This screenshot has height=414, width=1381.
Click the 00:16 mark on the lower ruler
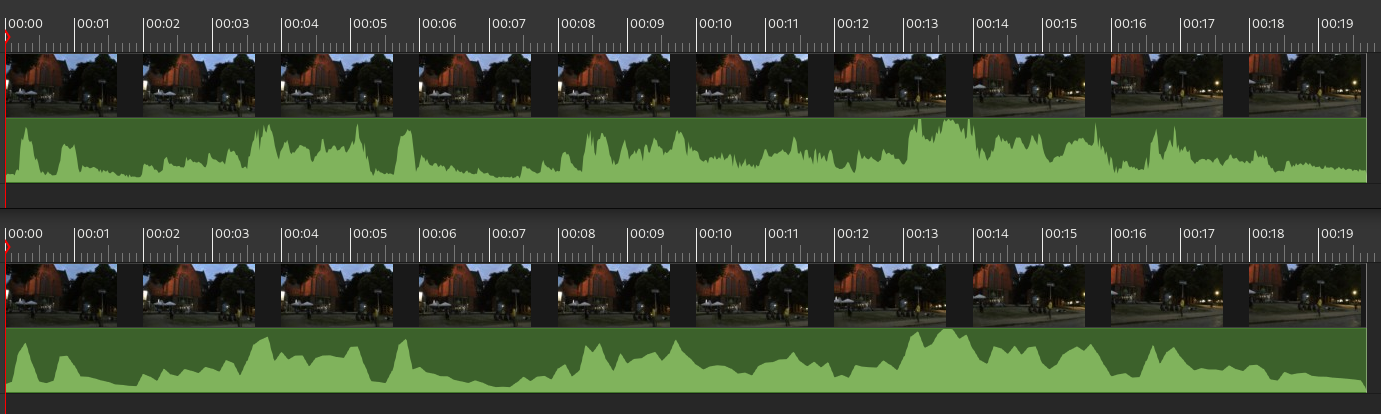tap(1128, 233)
